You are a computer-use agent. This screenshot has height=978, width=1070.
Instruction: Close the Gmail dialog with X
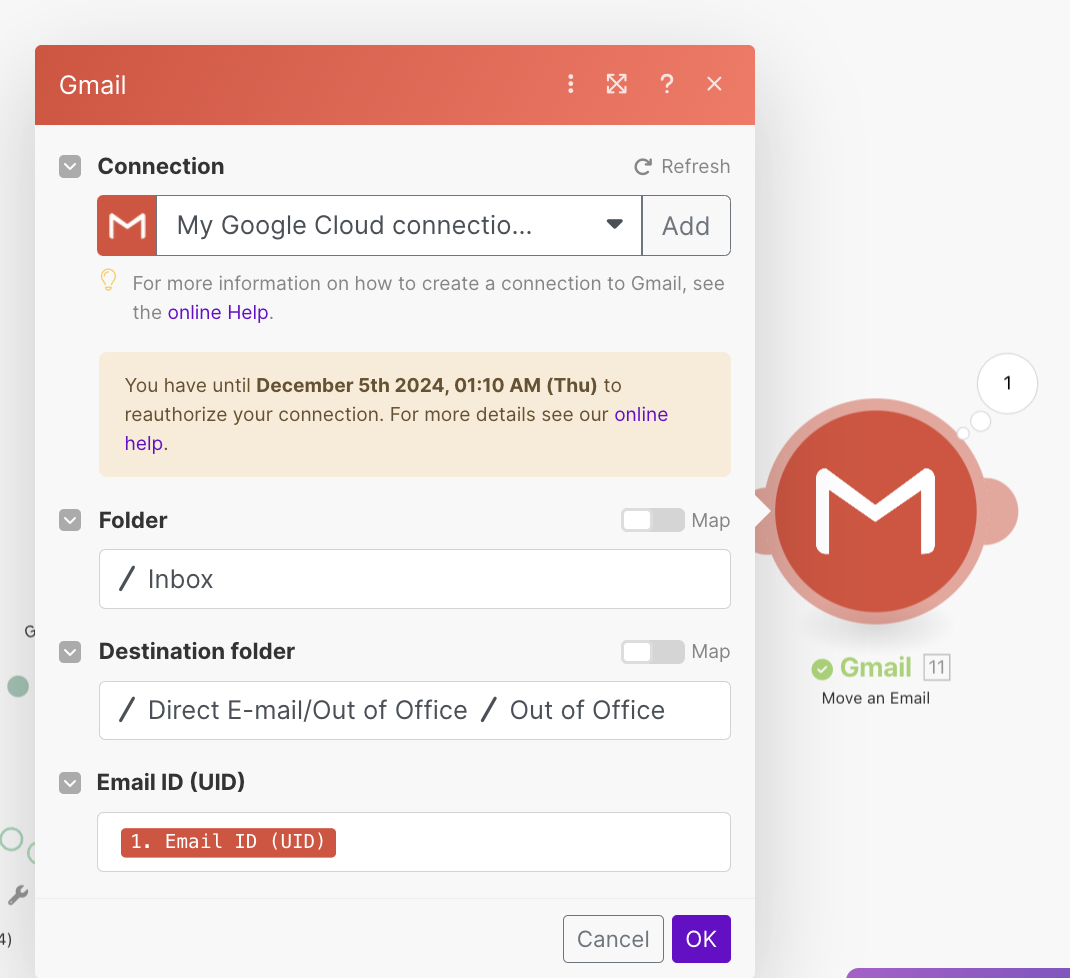coord(714,84)
